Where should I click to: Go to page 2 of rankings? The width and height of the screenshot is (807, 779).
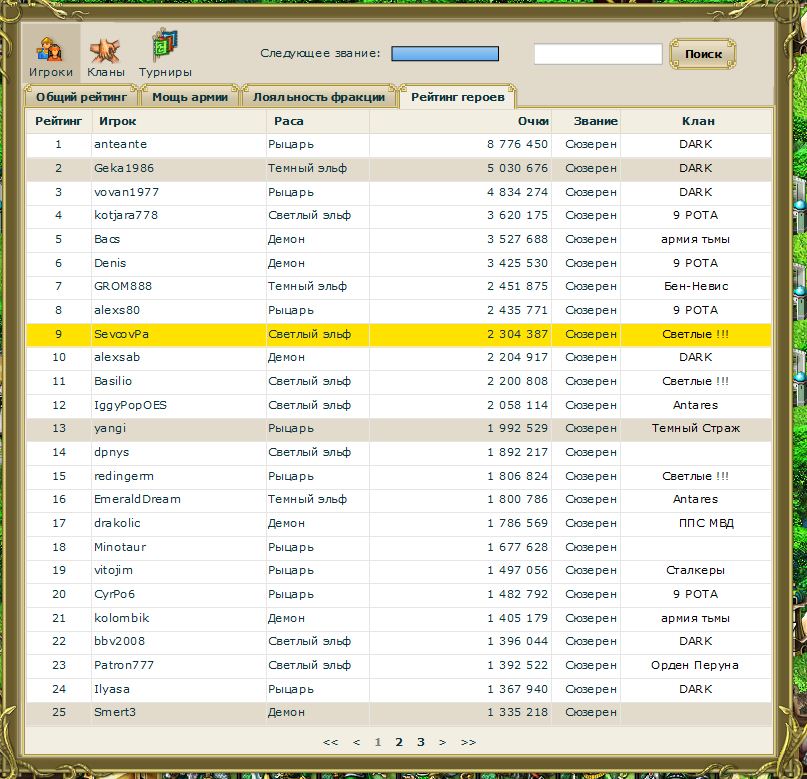click(x=399, y=742)
